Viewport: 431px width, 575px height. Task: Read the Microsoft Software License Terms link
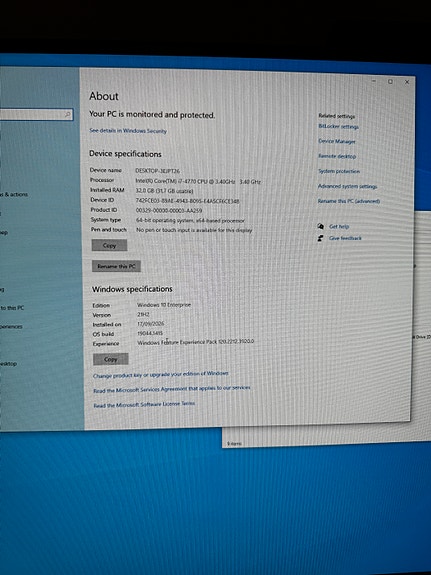[144, 404]
